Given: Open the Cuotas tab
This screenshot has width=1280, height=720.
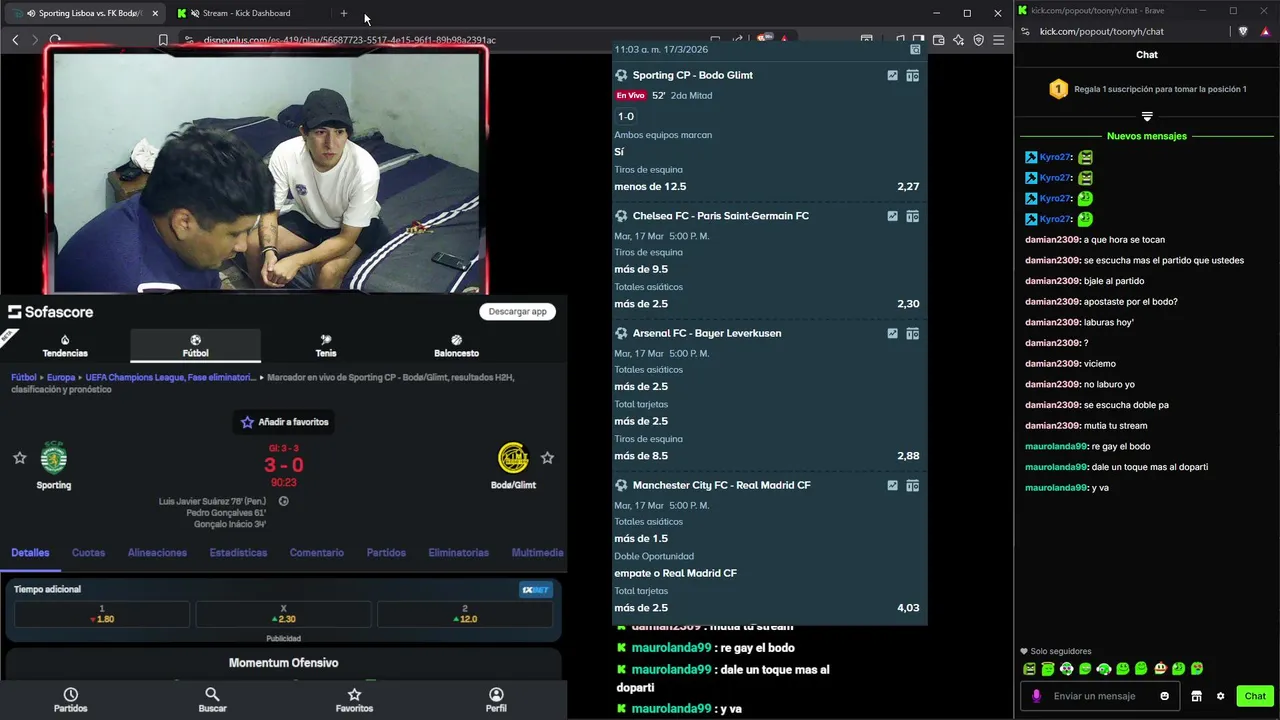Looking at the screenshot, I should [88, 552].
